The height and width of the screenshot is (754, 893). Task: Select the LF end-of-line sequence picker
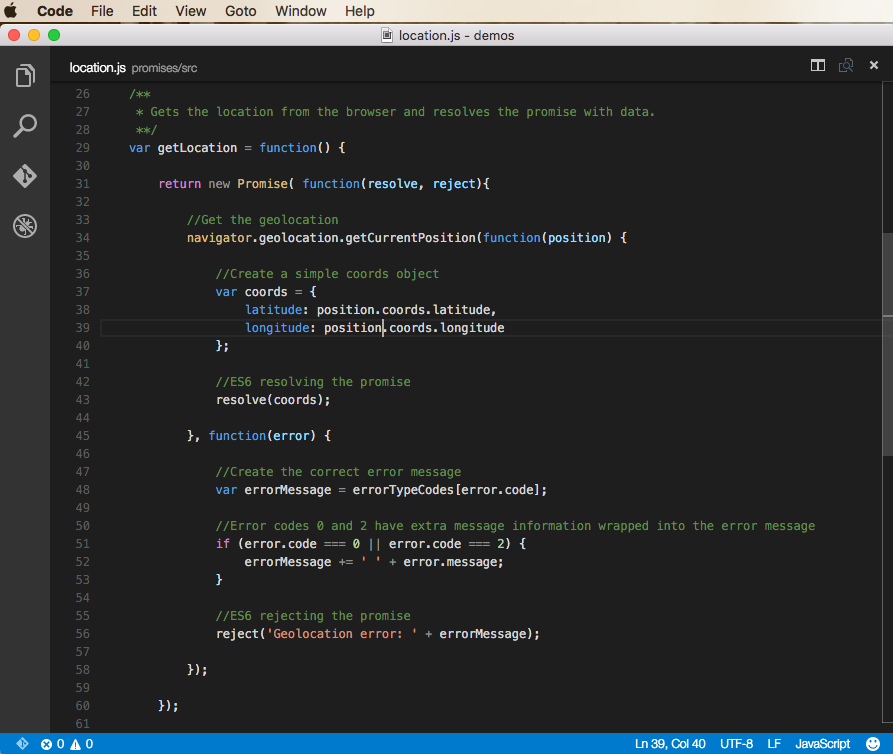tap(774, 744)
